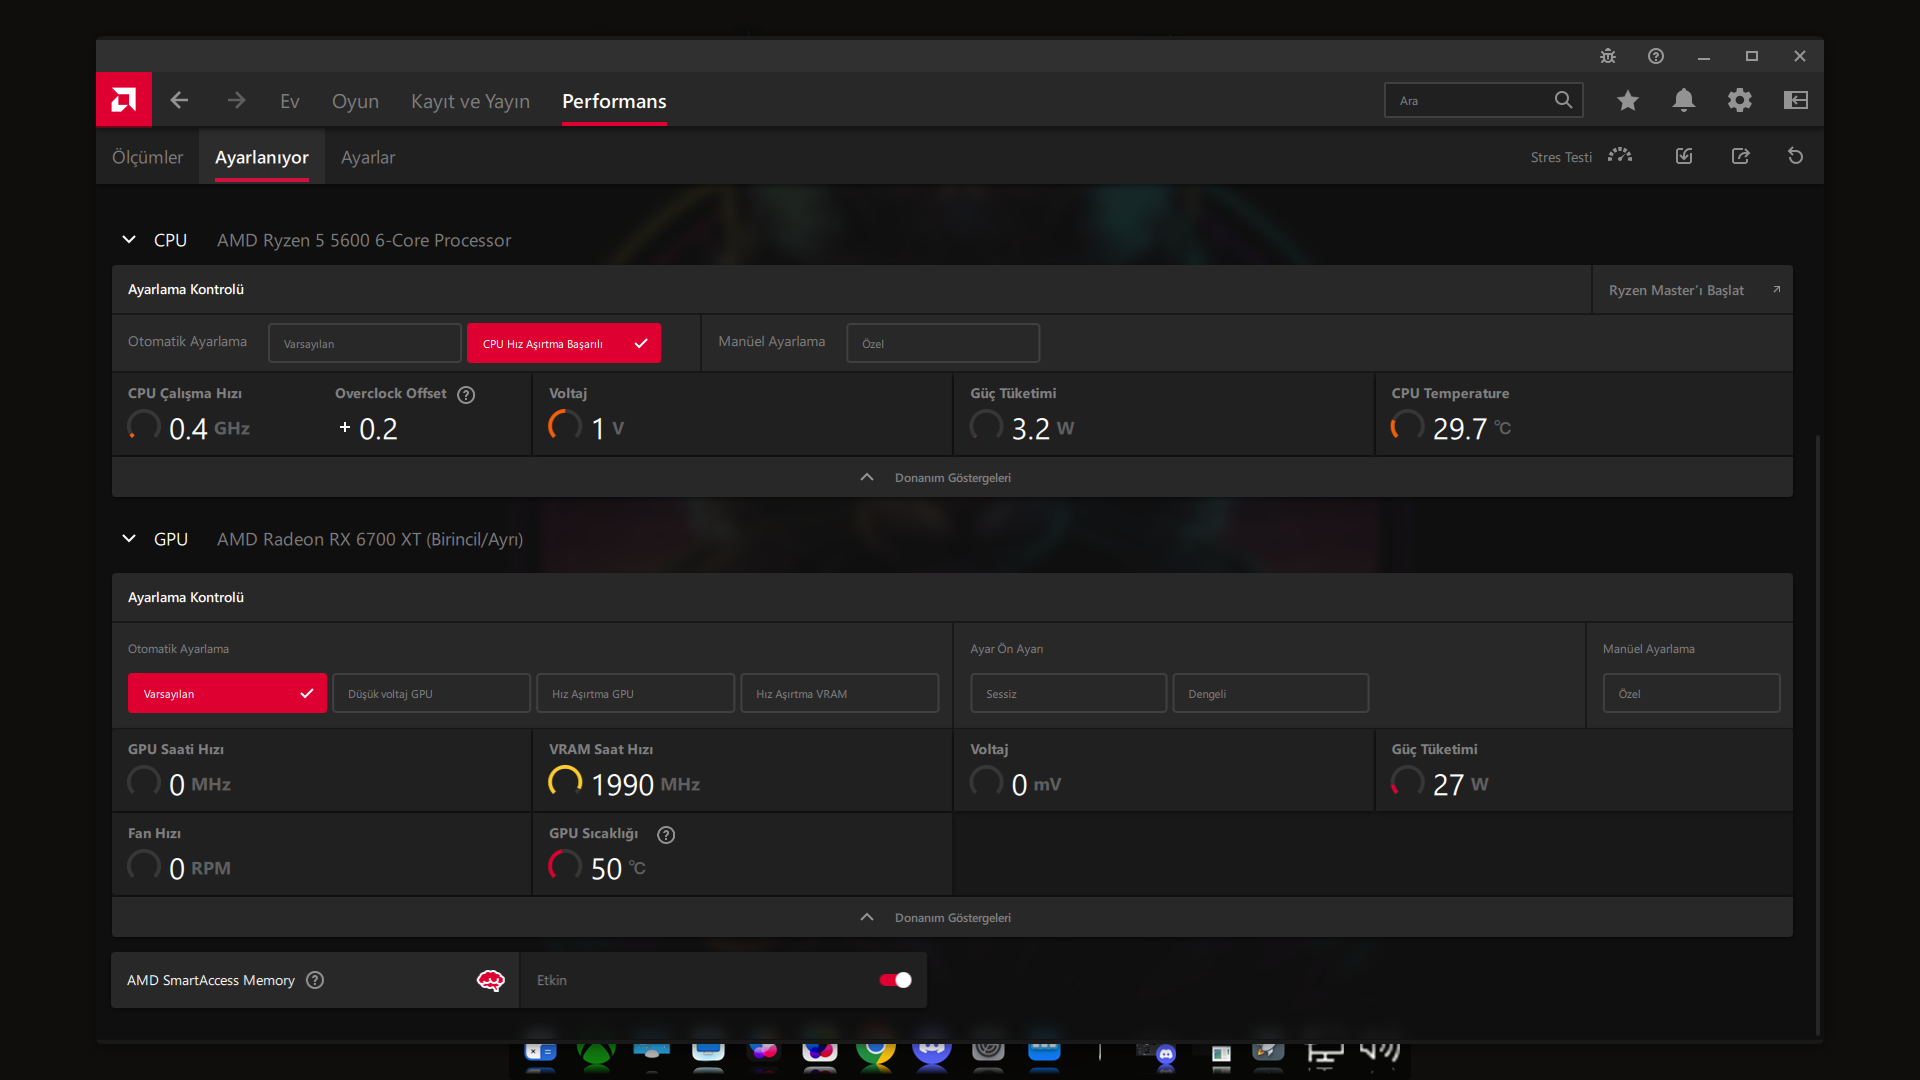The image size is (1920, 1080).
Task: Click the Stres Testi gauge icon
Action: [1620, 156]
